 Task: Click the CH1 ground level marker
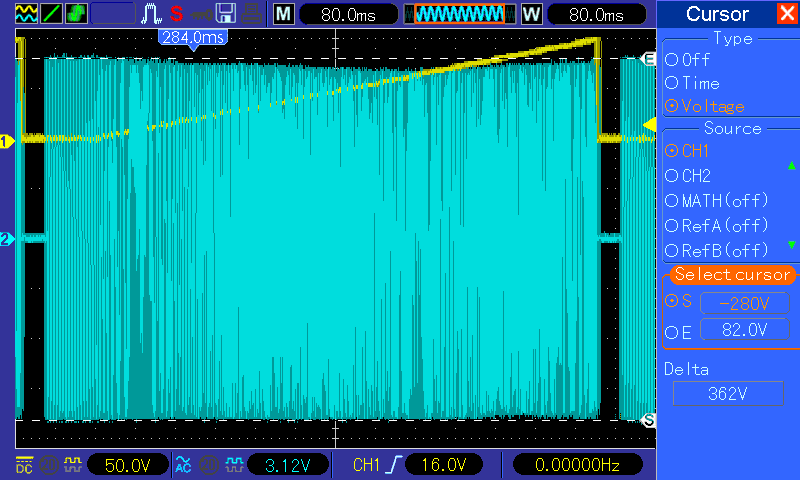7,141
